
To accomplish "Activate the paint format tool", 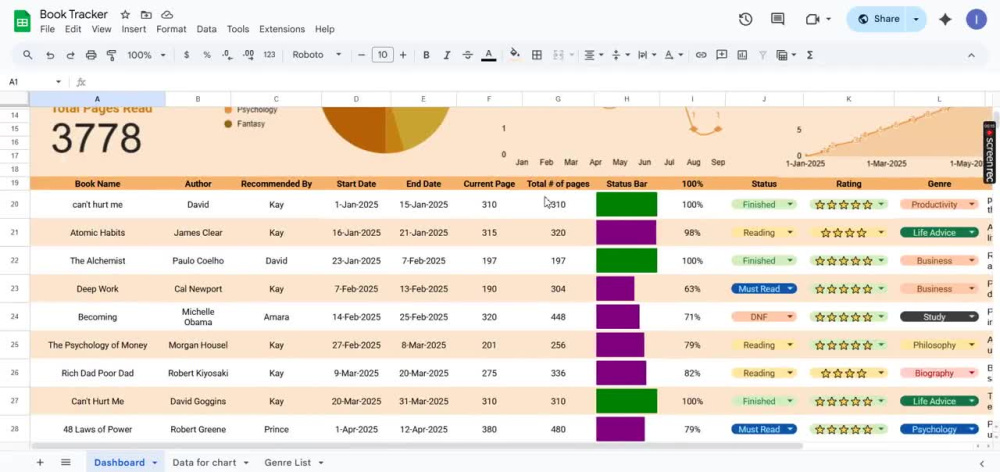I will 111,55.
